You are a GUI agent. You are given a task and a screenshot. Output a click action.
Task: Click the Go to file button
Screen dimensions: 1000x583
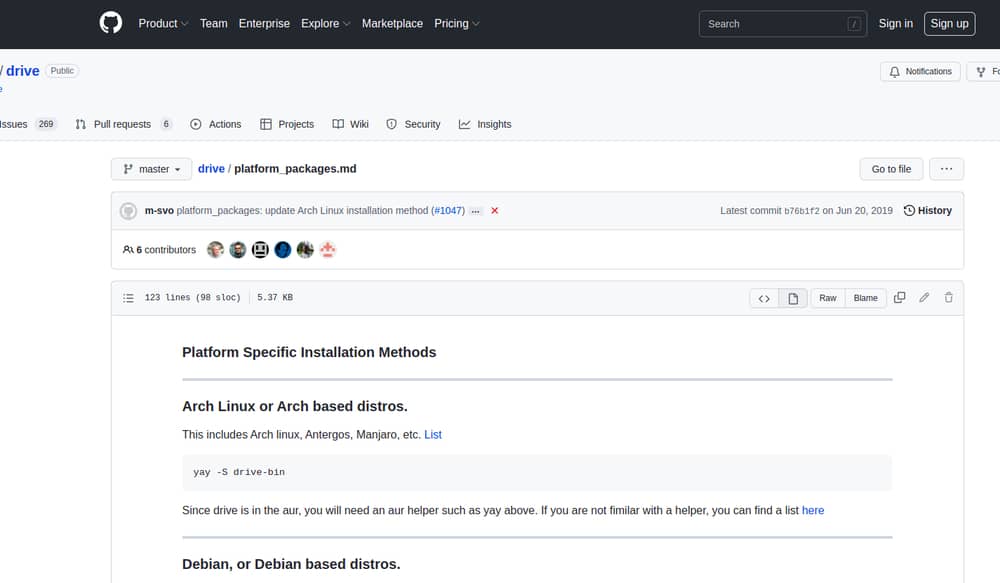[891, 169]
